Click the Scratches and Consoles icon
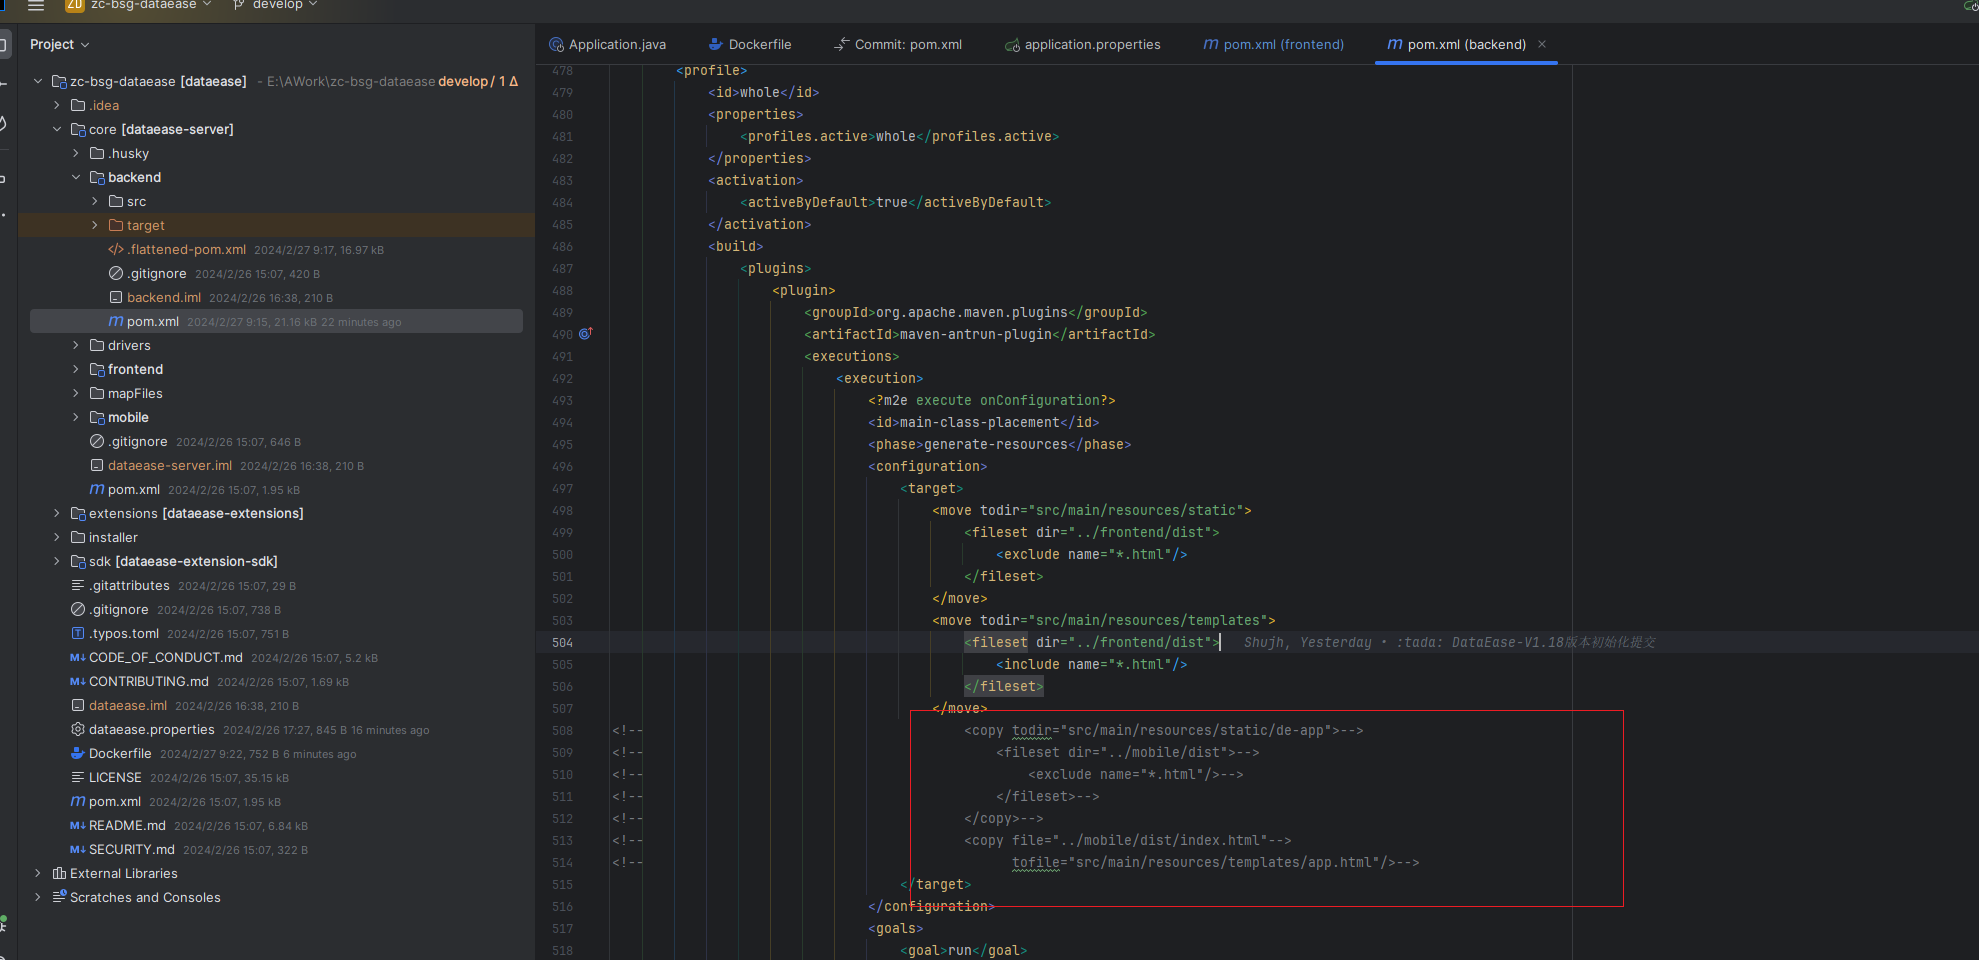Screen dimensions: 1979x960 (59, 897)
